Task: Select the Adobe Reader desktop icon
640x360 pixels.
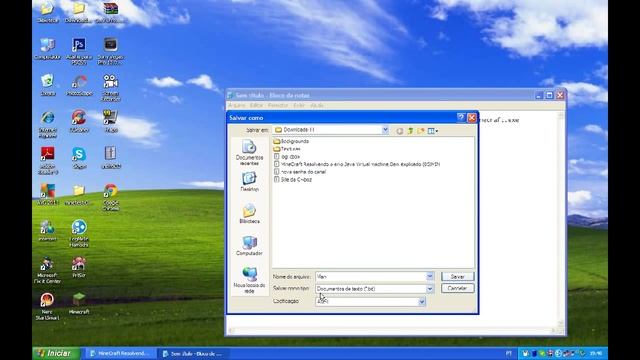Action: pyautogui.click(x=47, y=160)
